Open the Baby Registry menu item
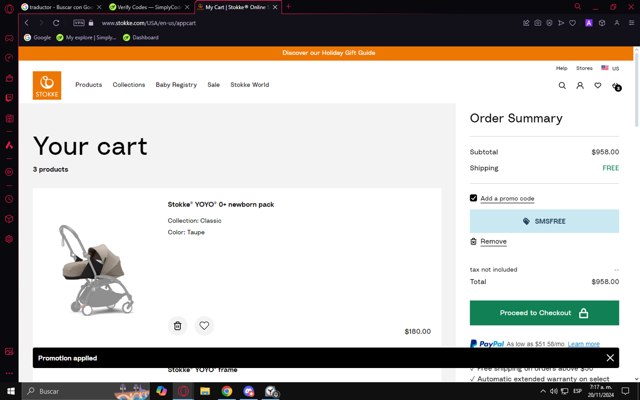 (x=176, y=85)
